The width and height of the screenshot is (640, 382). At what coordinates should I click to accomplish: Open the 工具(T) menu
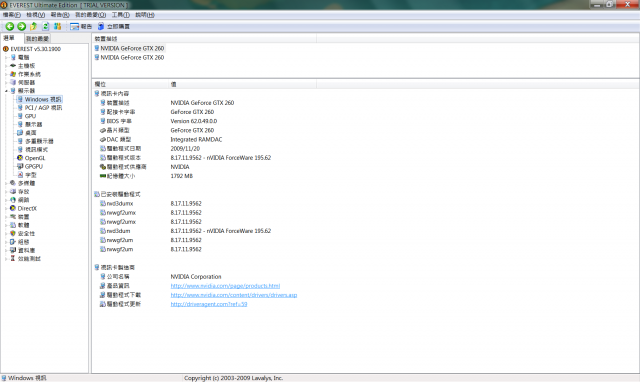121,15
